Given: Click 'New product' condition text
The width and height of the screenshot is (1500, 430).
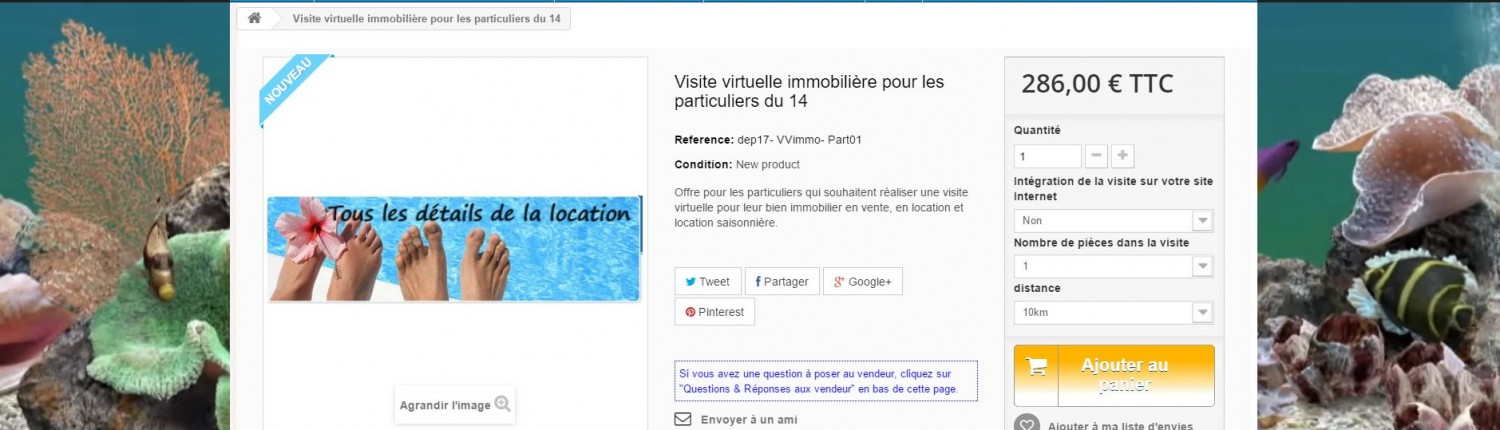Looking at the screenshot, I should click(768, 165).
